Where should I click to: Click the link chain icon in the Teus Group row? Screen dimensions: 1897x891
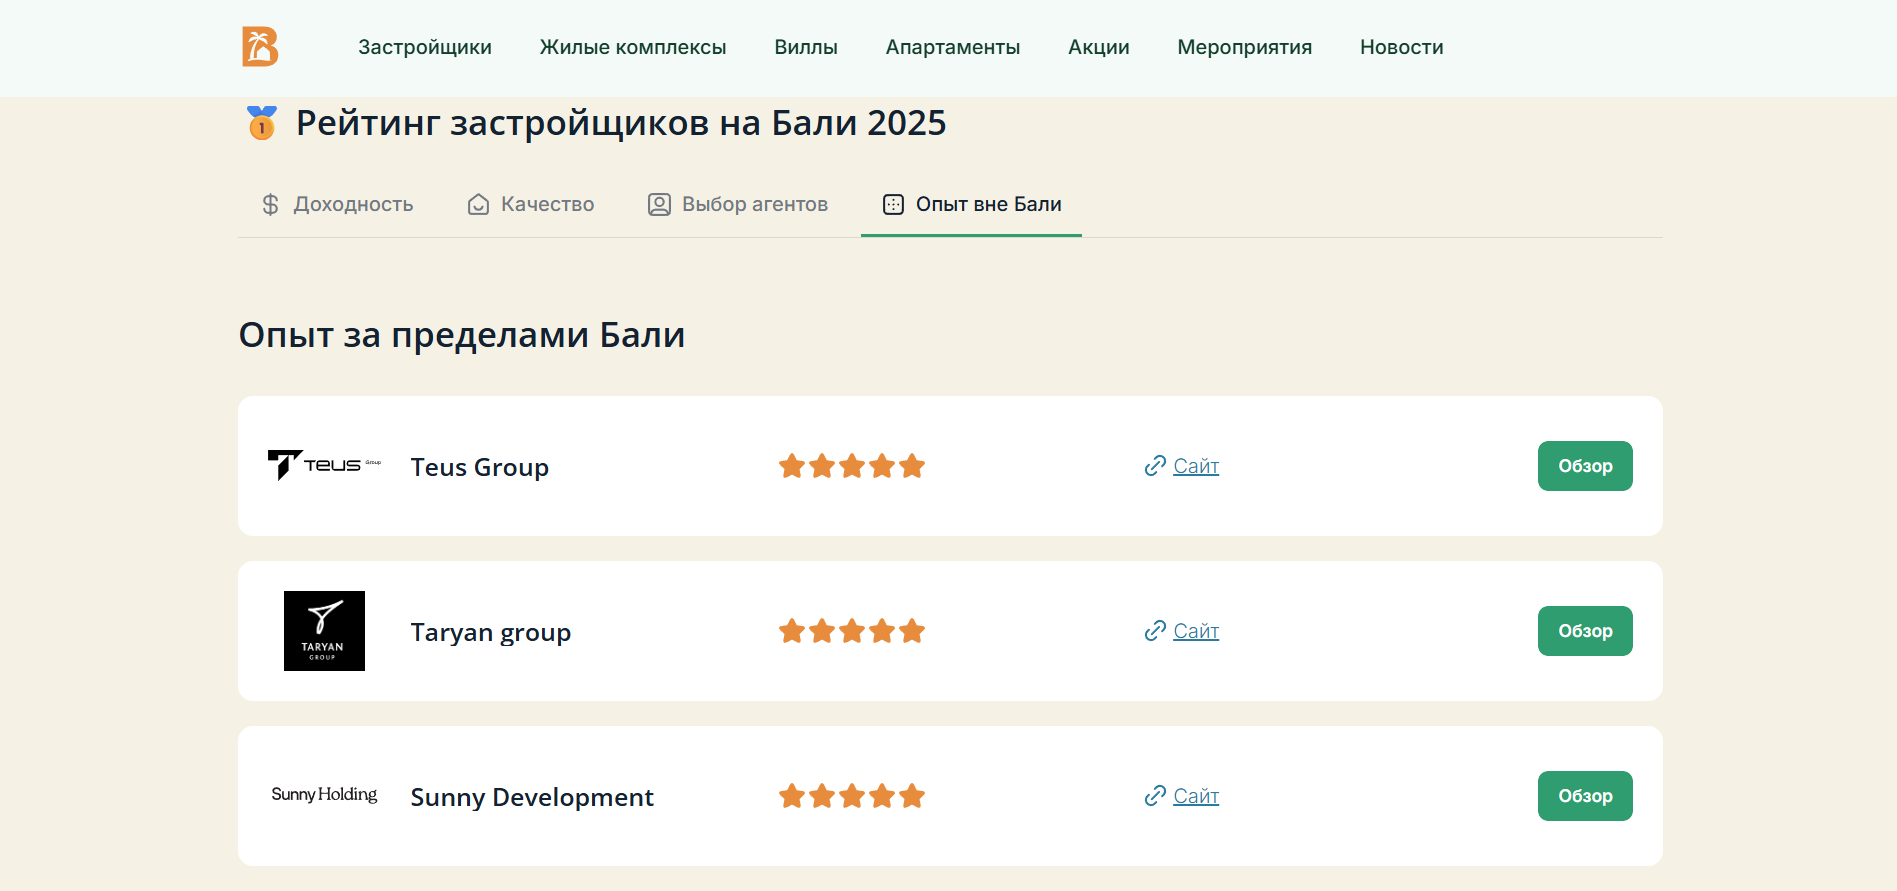[1155, 466]
